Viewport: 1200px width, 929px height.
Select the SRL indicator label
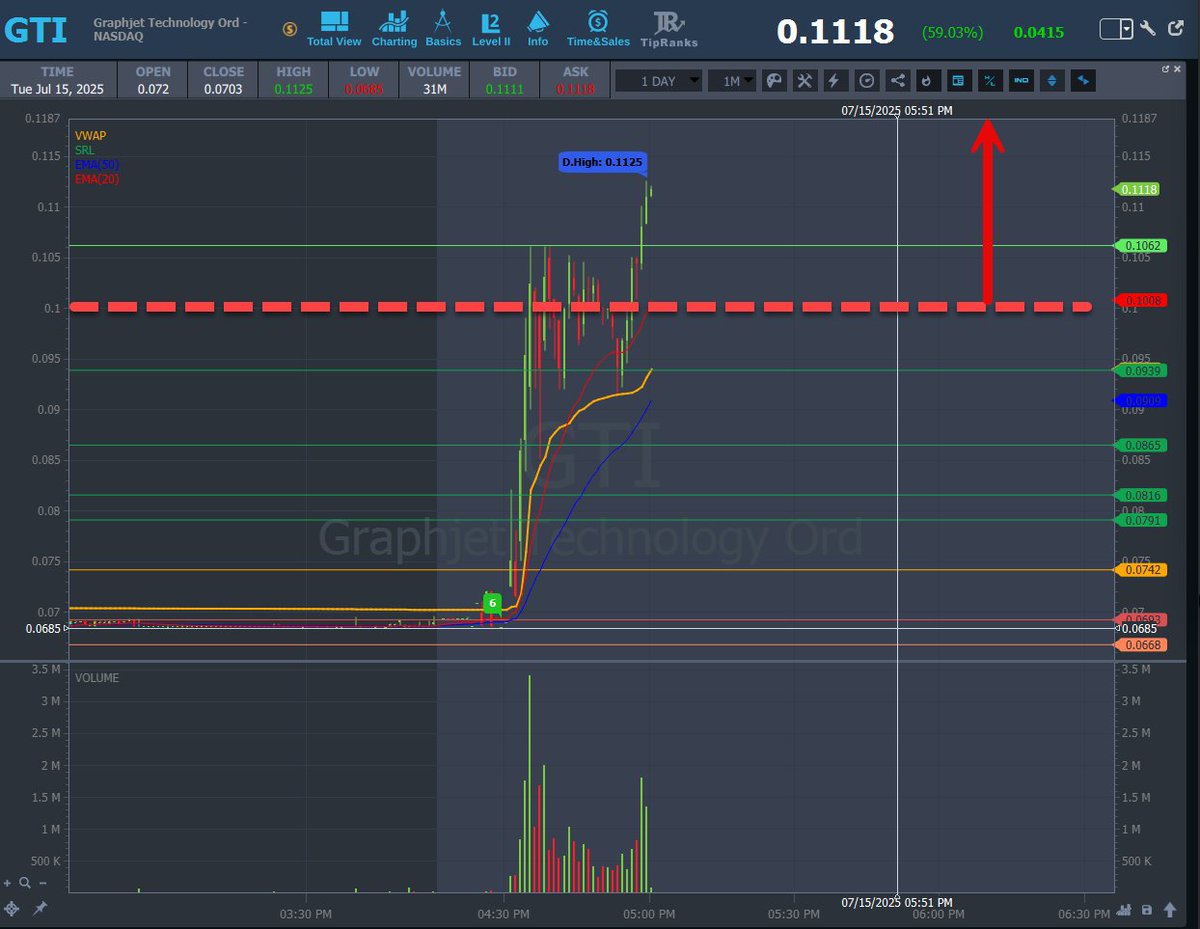pyautogui.click(x=84, y=150)
